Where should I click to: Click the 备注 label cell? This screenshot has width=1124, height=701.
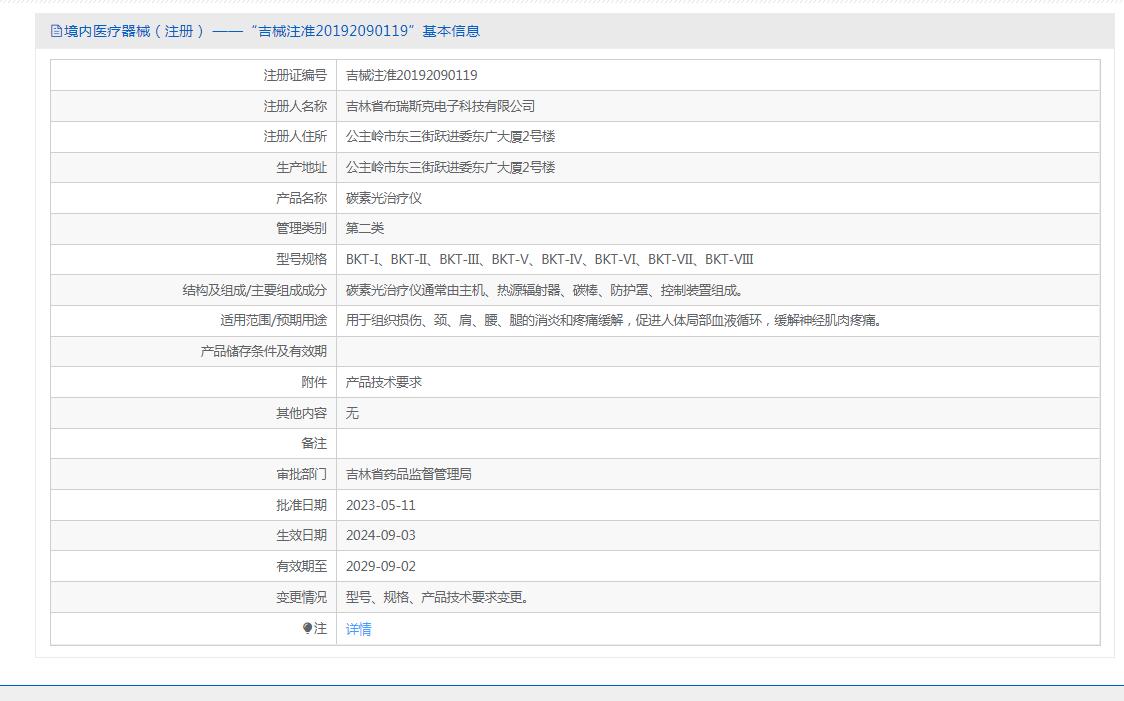pyautogui.click(x=194, y=444)
